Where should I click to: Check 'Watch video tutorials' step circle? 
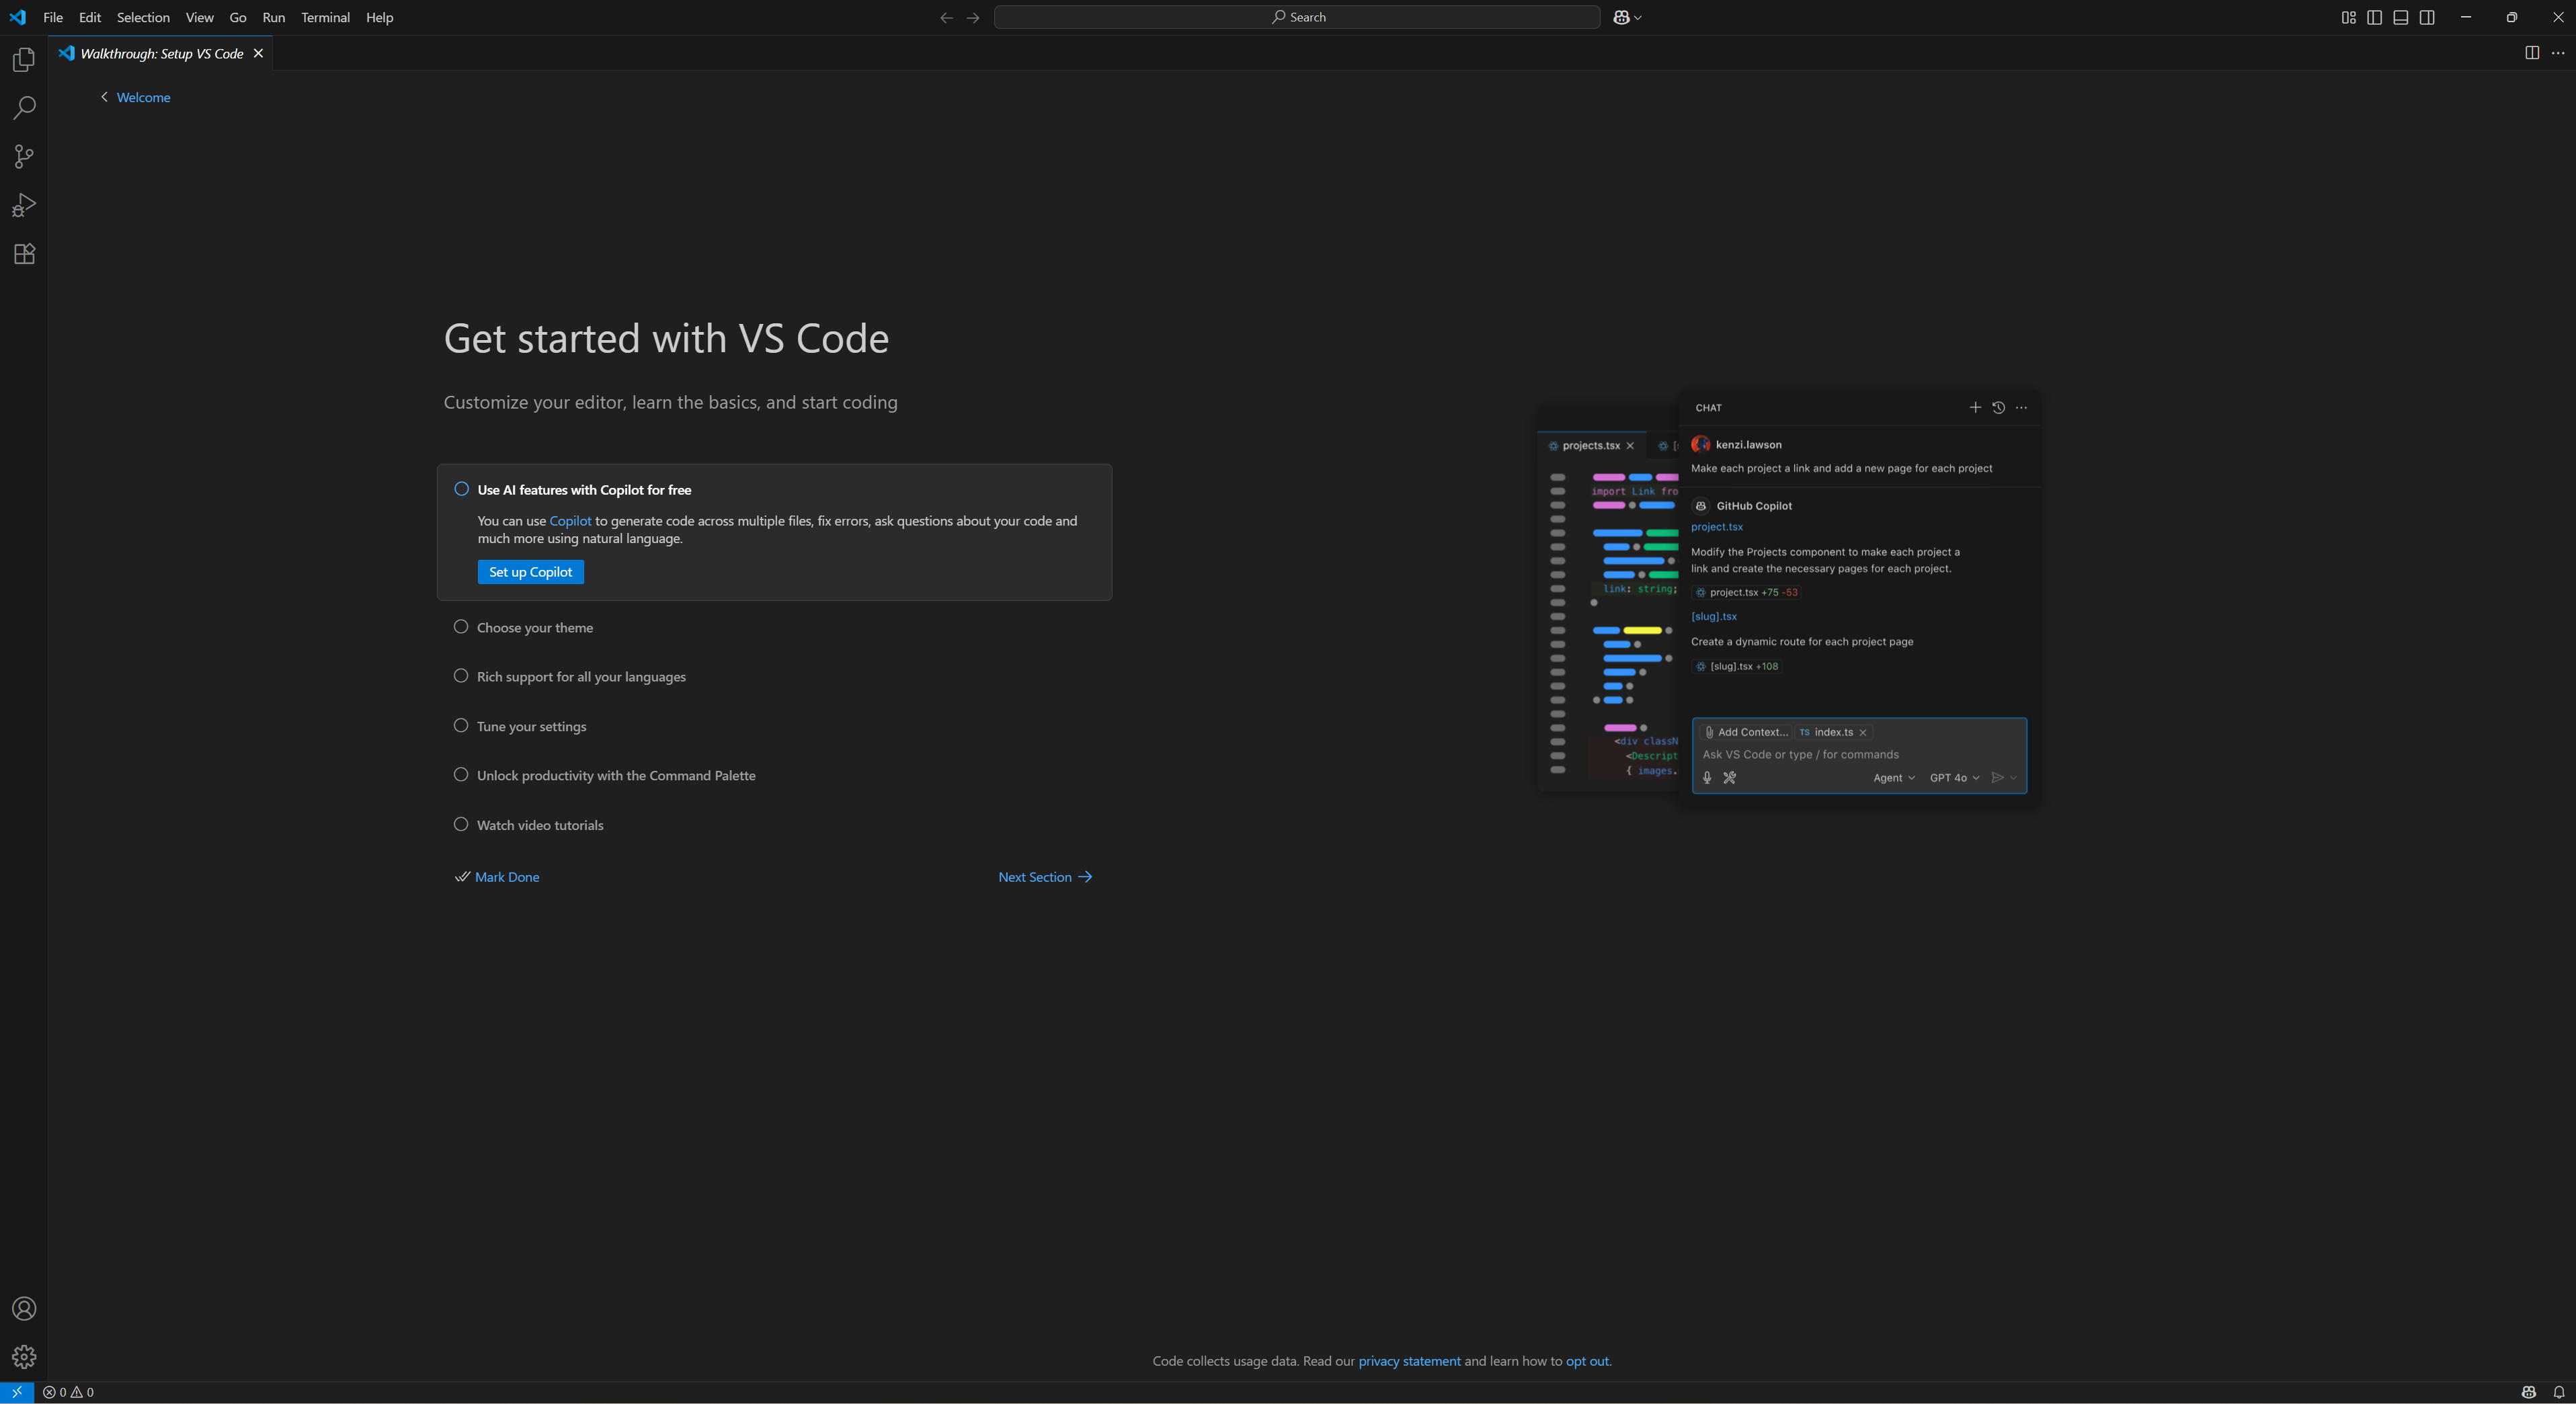pyautogui.click(x=461, y=825)
